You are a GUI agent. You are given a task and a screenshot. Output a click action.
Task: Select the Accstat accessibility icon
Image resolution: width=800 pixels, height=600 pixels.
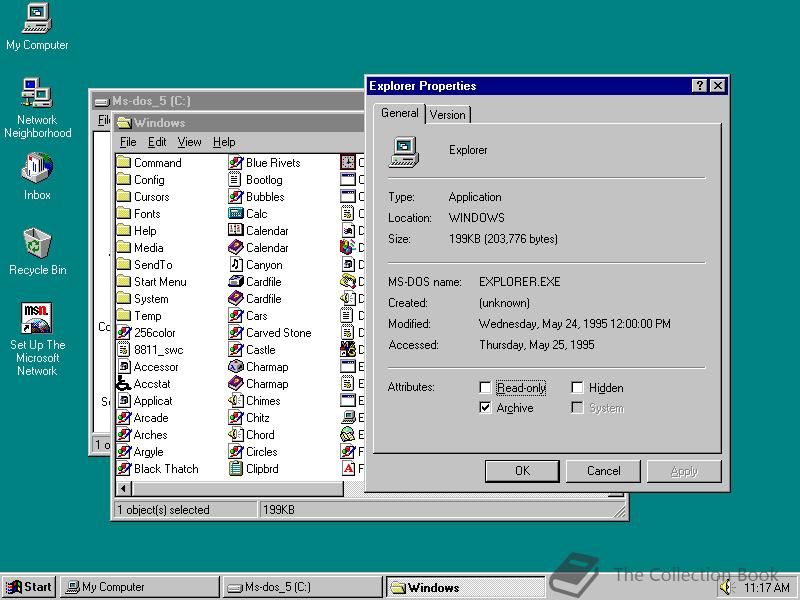pos(123,384)
